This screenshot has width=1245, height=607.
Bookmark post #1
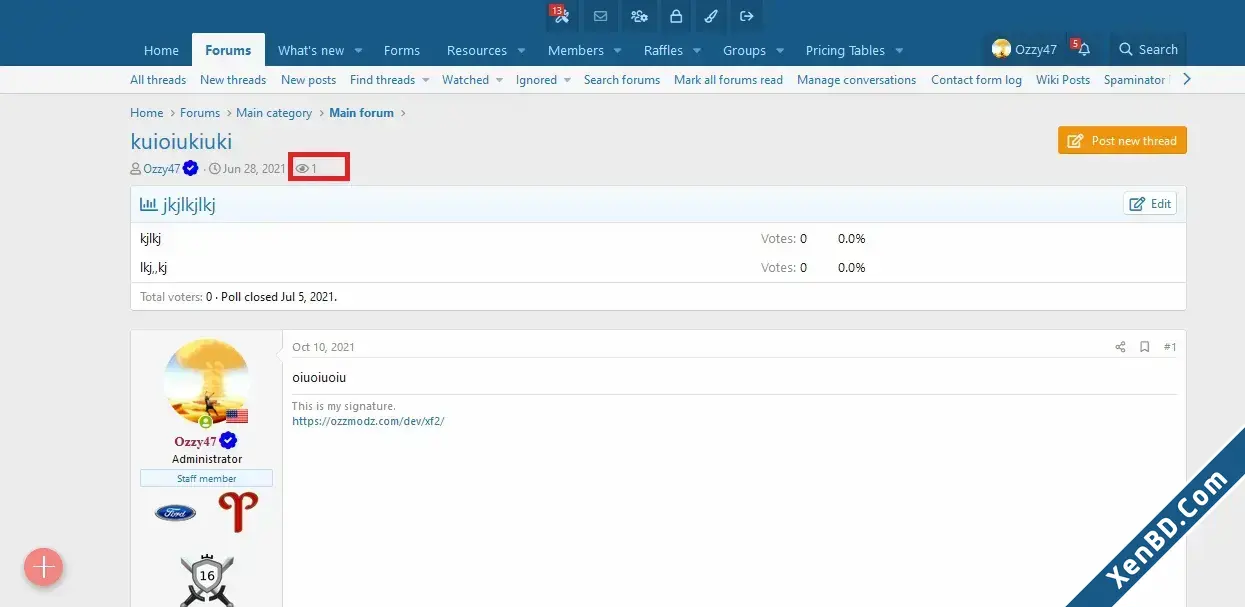click(1145, 347)
